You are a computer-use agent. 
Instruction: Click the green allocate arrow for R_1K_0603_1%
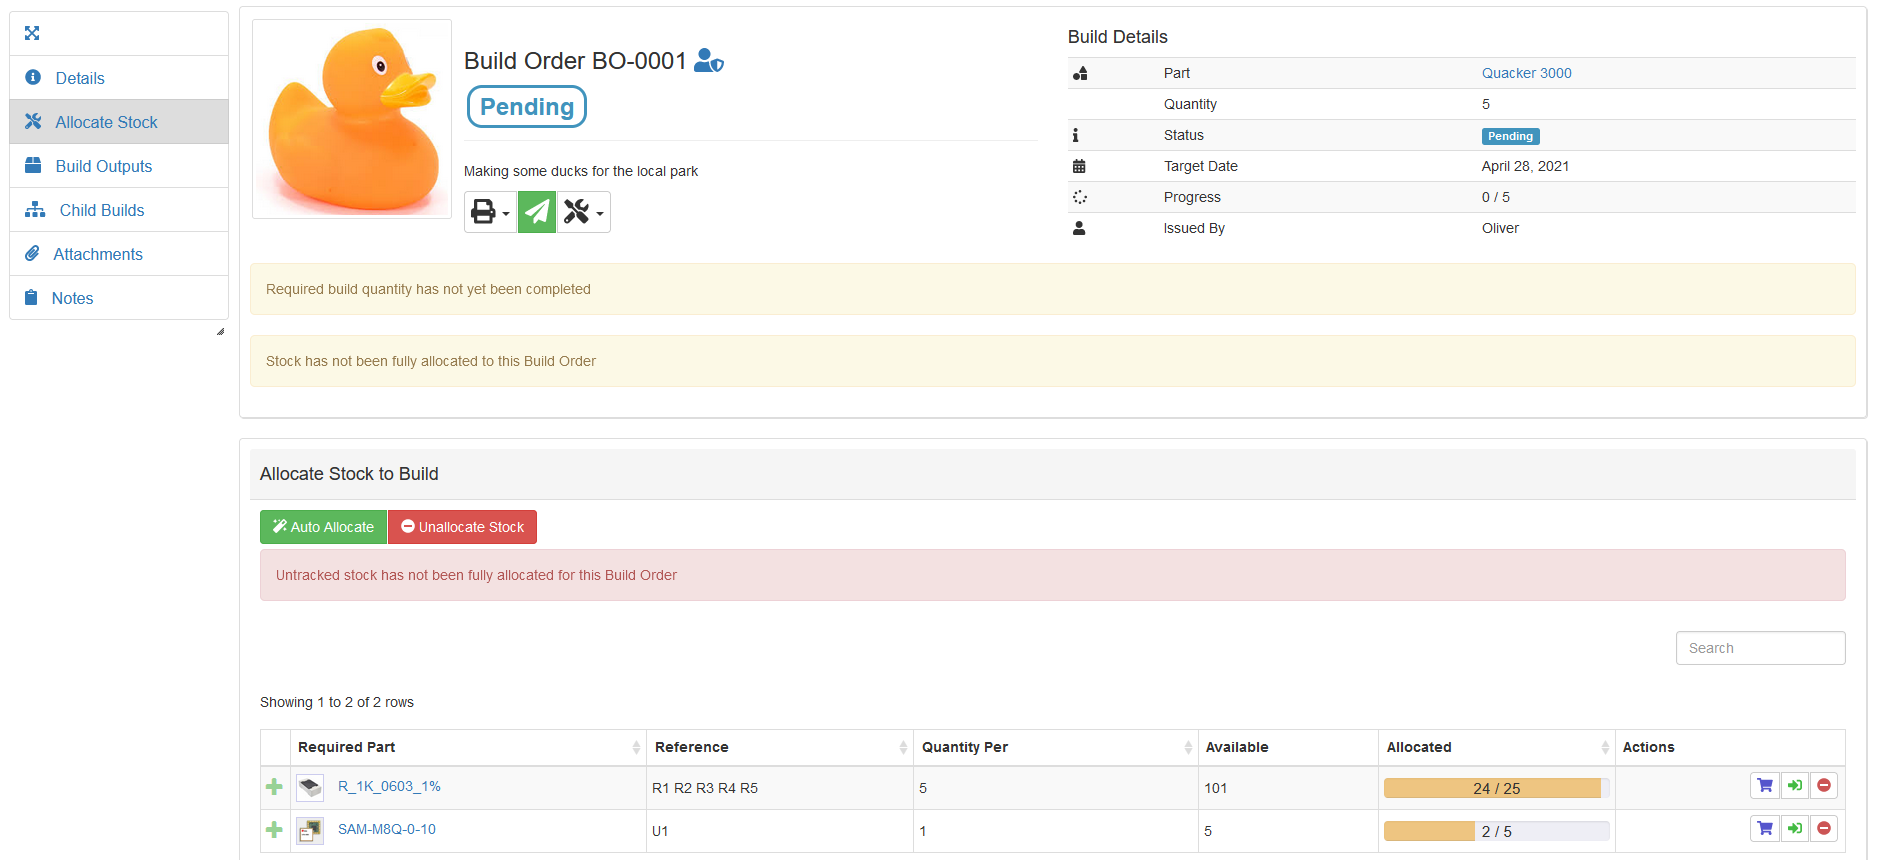click(1795, 786)
